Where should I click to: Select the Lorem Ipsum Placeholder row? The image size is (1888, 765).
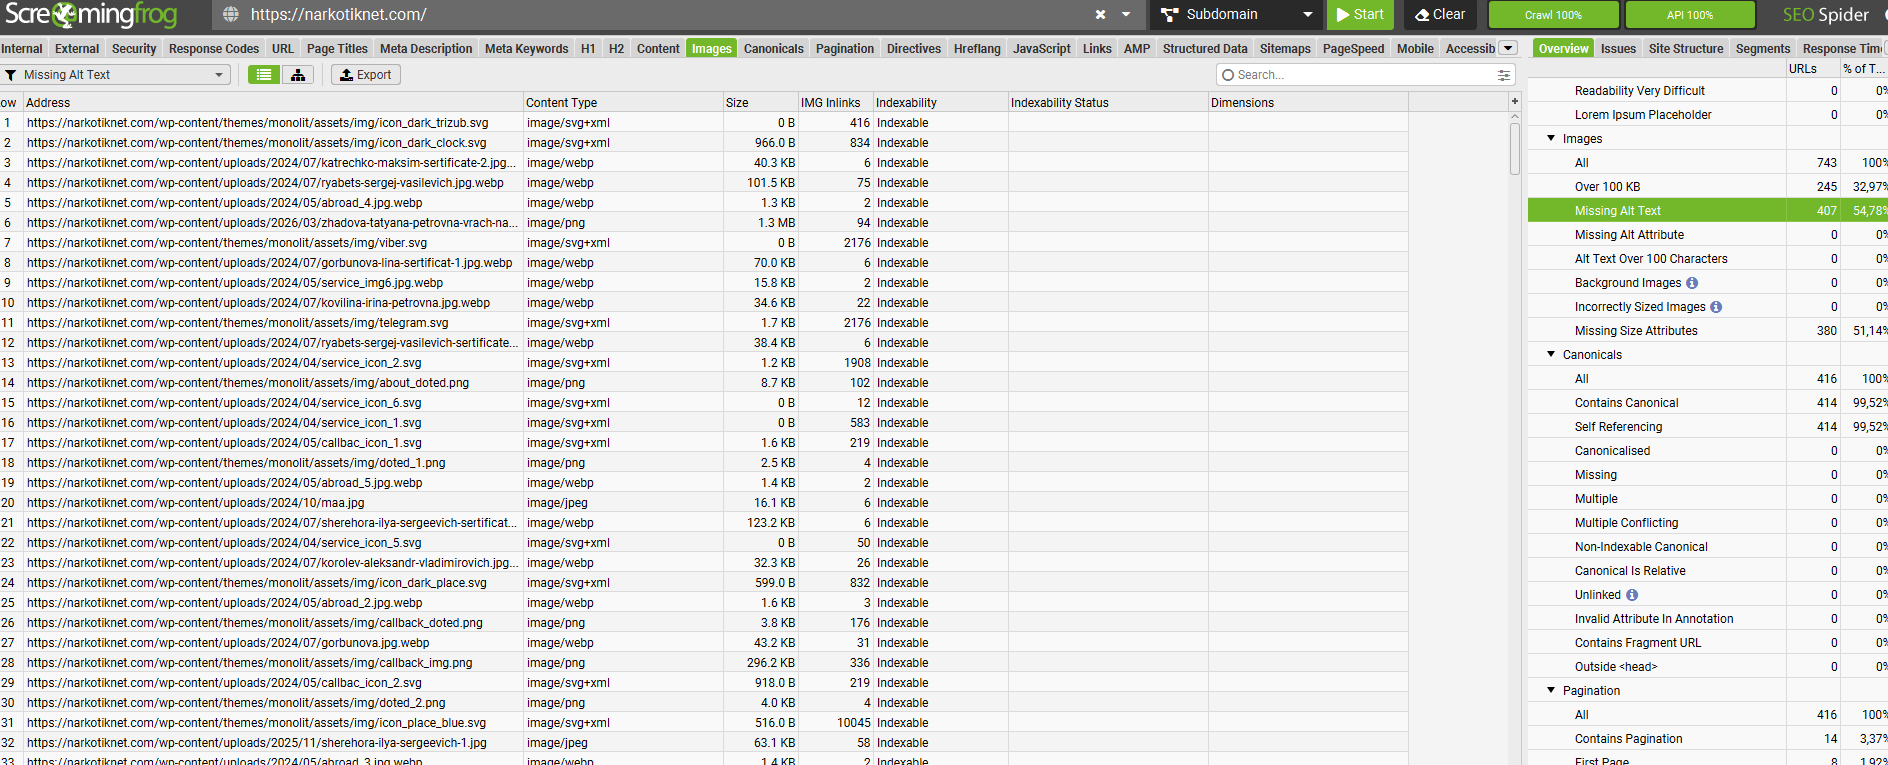pos(1708,115)
